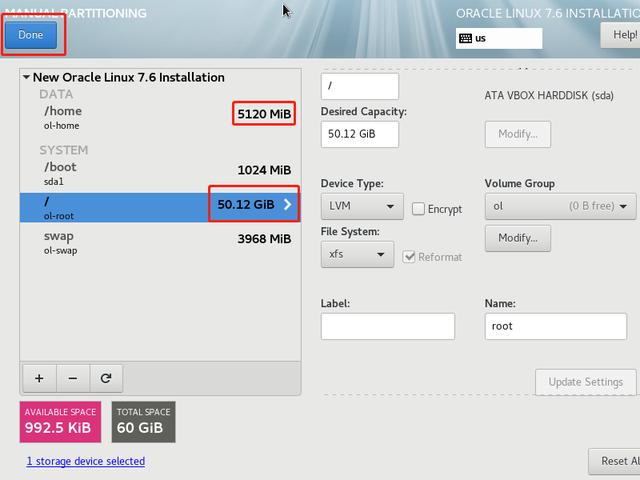Image resolution: width=640 pixels, height=480 pixels.
Task: Remove selected mount point with minus icon
Action: click(73, 378)
